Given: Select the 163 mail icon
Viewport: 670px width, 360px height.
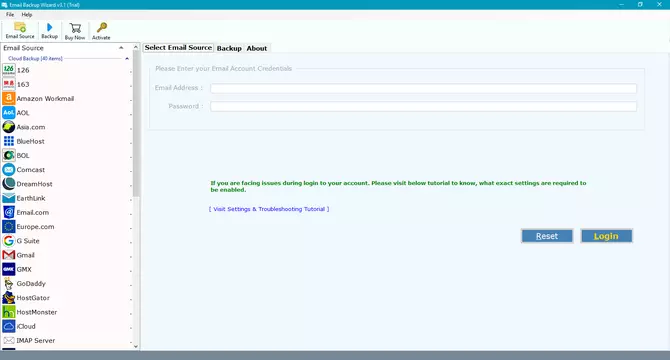Looking at the screenshot, I should coord(9,84).
